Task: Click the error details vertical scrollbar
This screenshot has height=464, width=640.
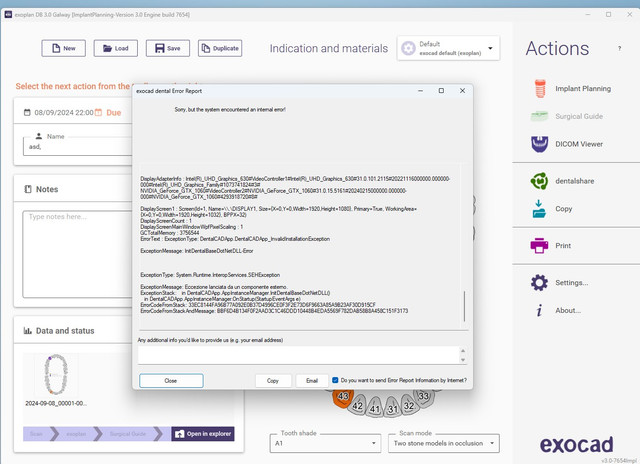Action: pyautogui.click(x=464, y=306)
